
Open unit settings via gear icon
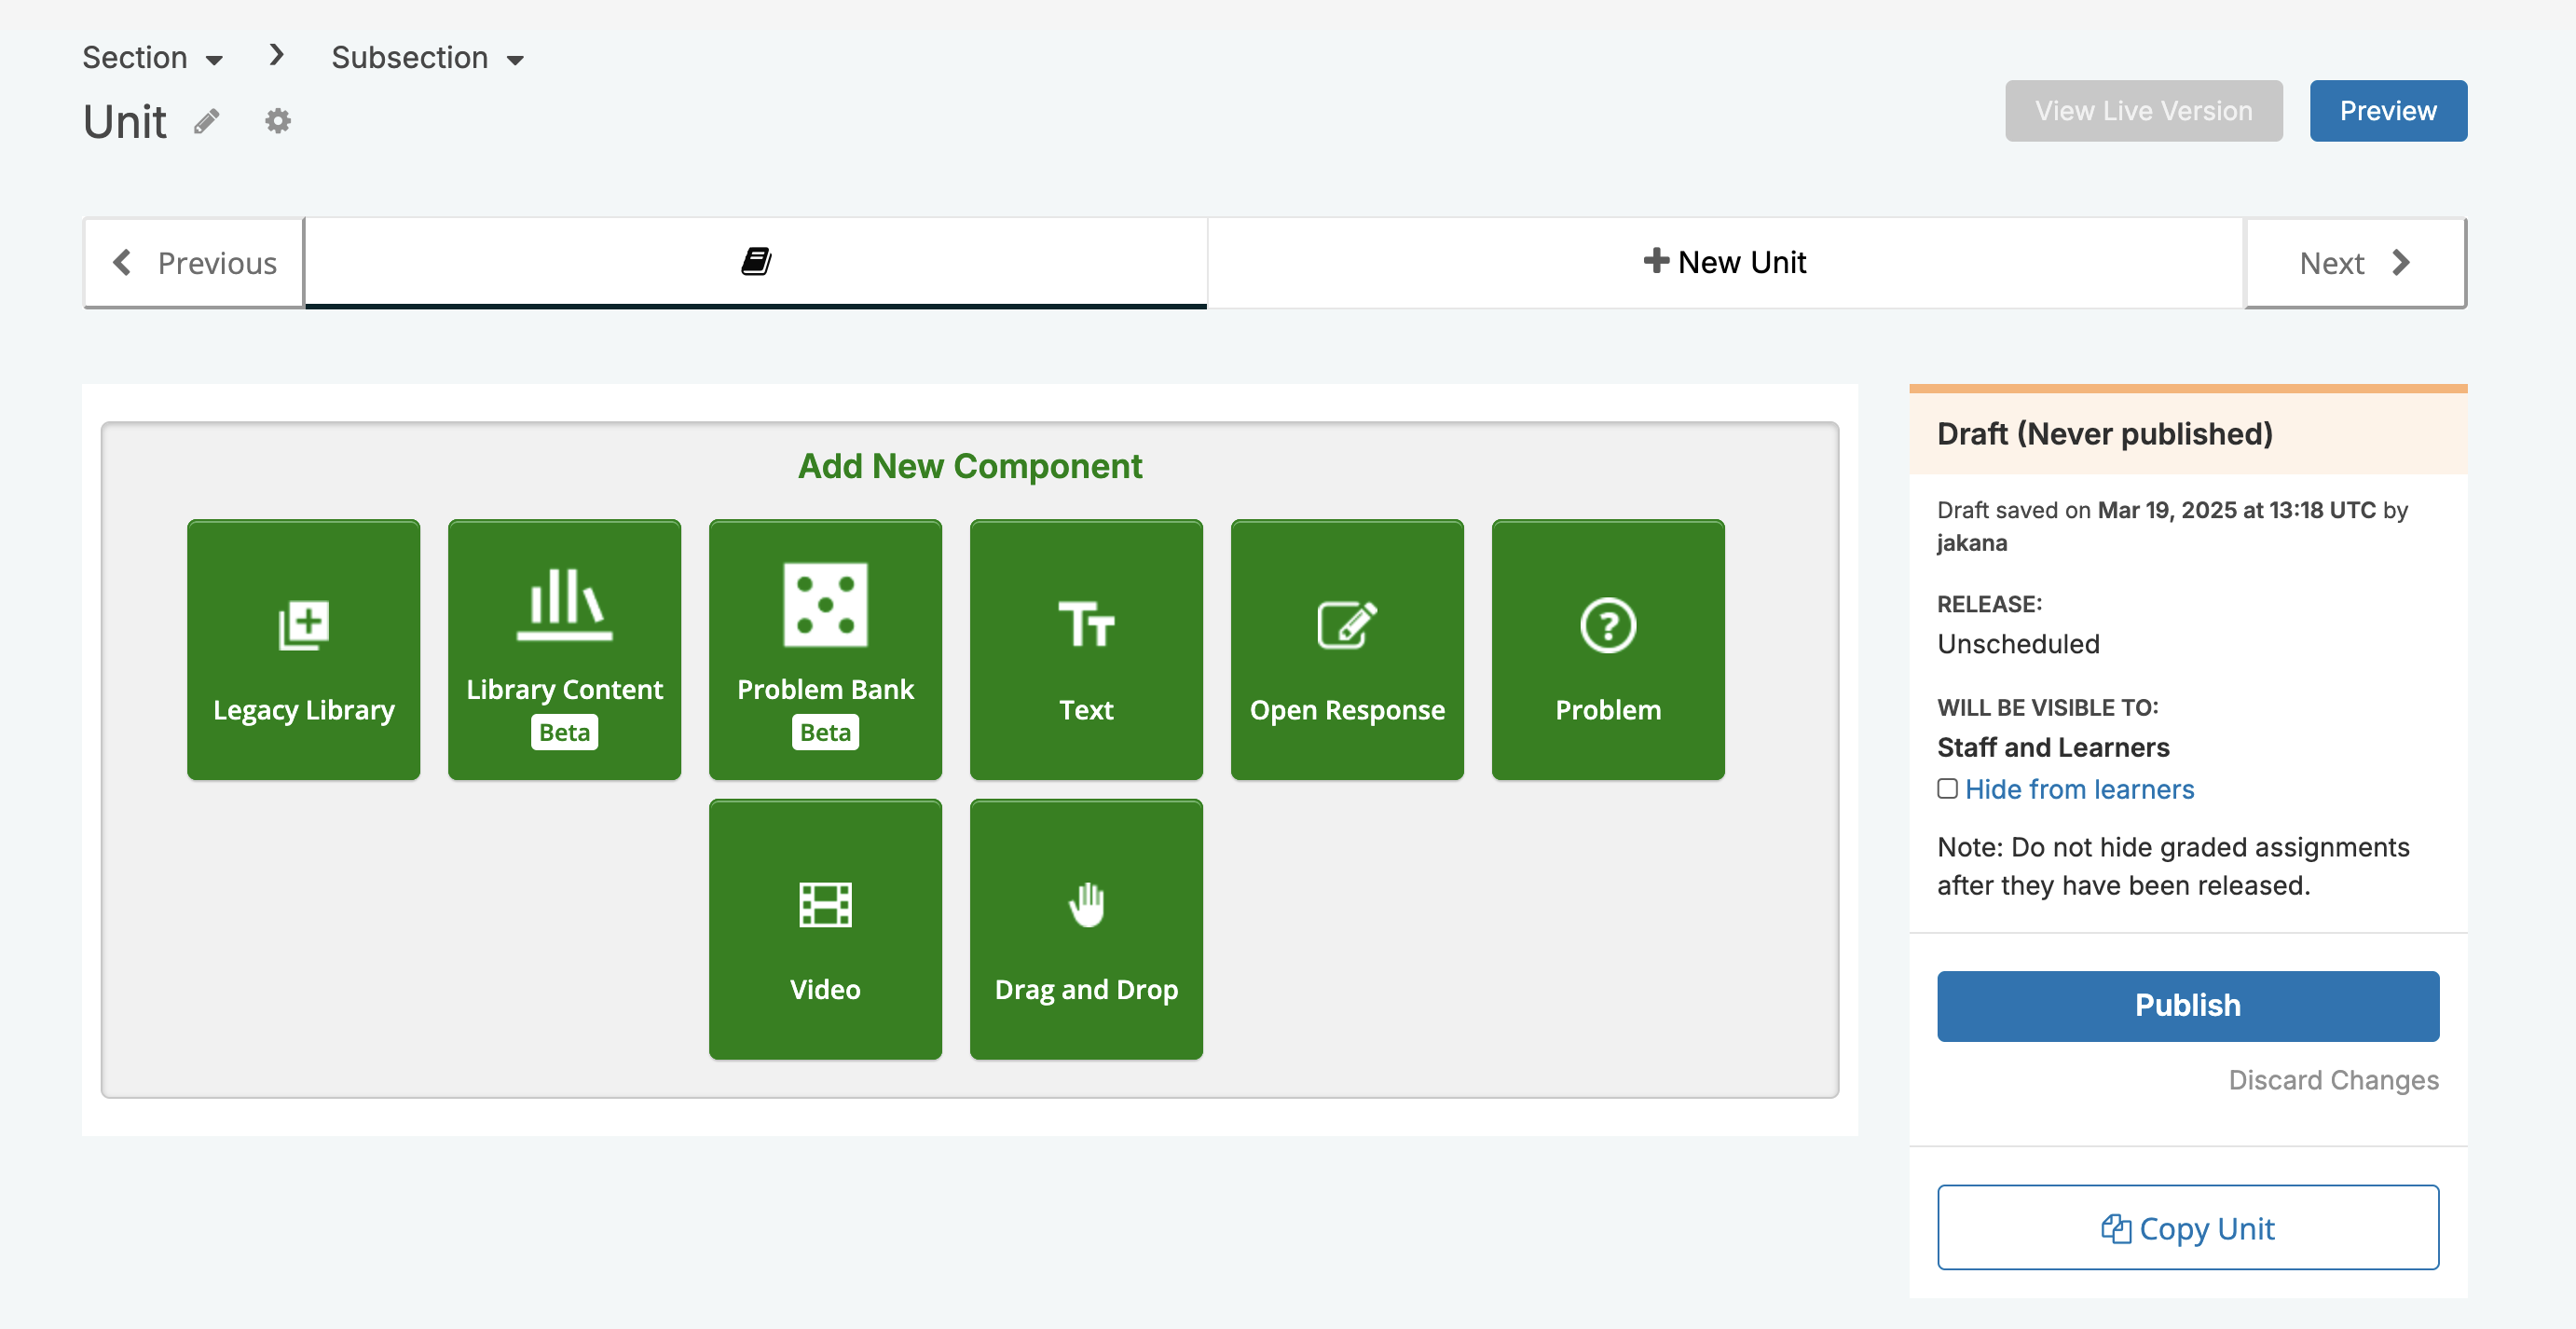(x=277, y=122)
